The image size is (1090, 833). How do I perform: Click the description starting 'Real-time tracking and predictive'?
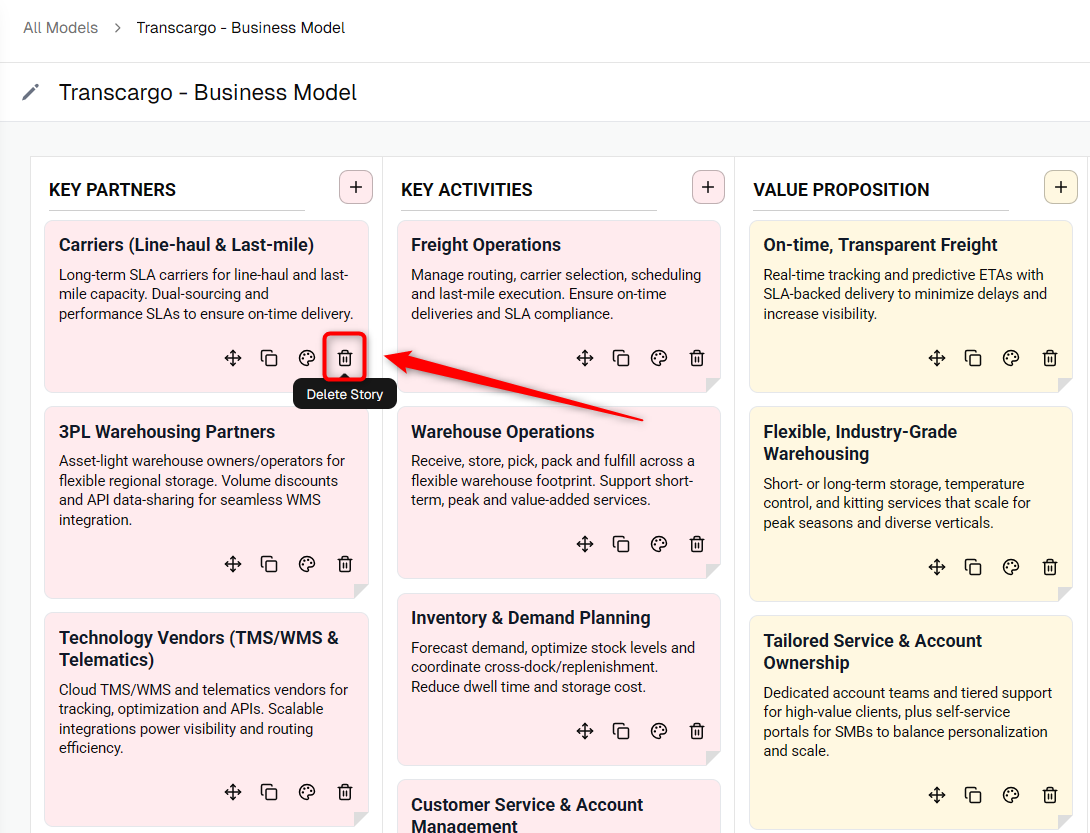tap(905, 294)
